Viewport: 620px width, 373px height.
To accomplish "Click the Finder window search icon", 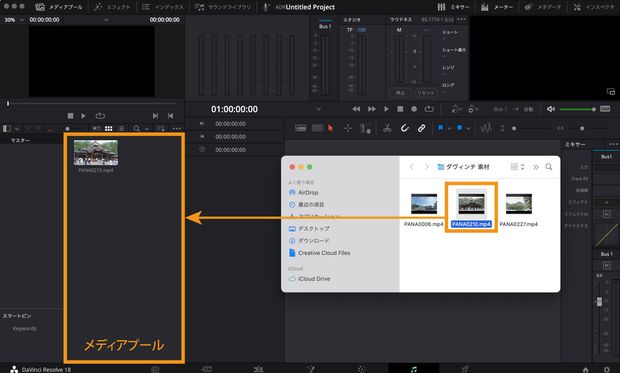I will pyautogui.click(x=549, y=167).
